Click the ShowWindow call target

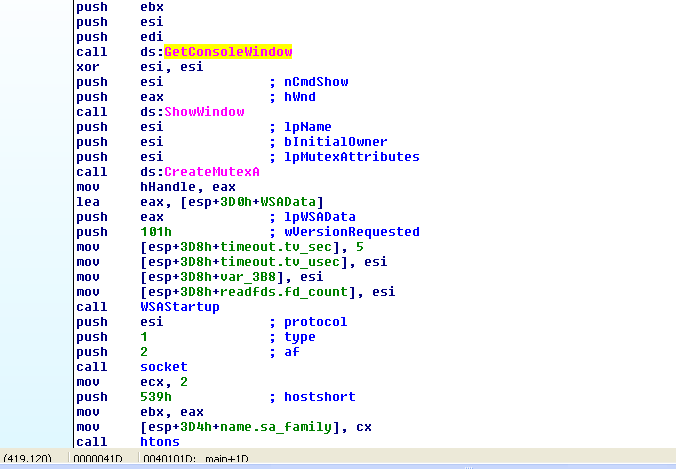[x=204, y=112]
